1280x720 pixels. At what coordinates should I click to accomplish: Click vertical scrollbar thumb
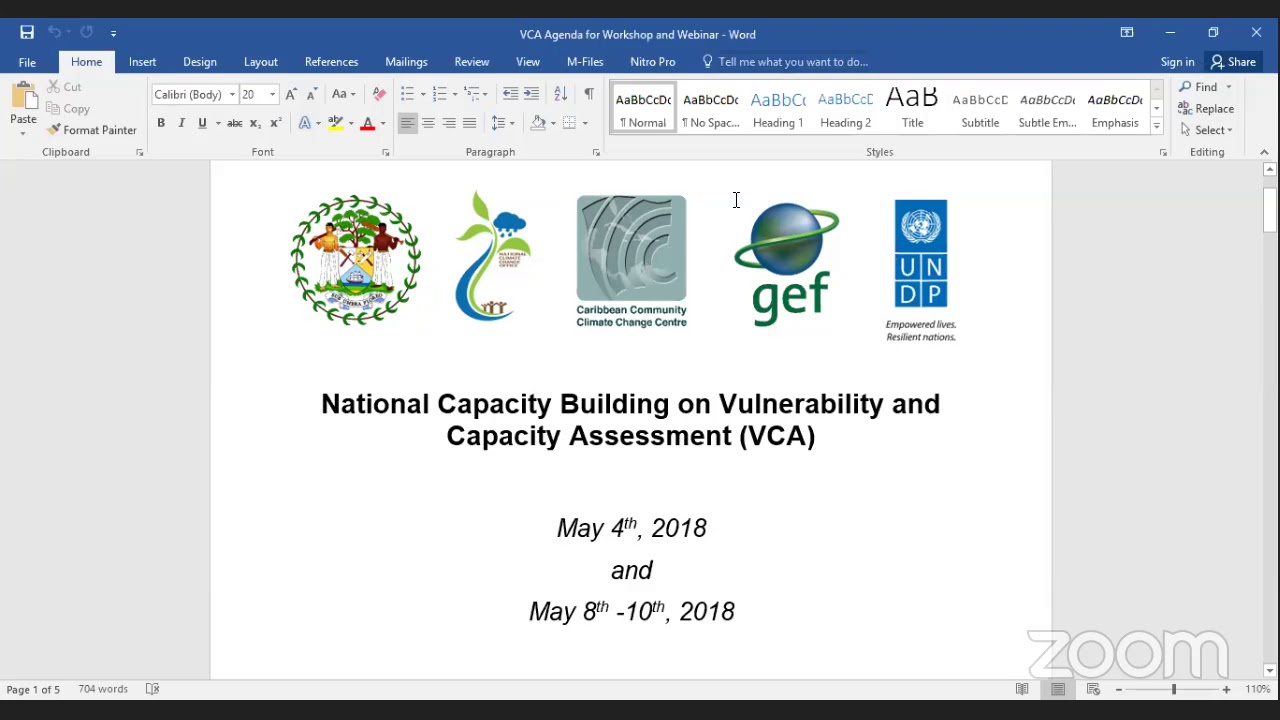[x=1270, y=210]
